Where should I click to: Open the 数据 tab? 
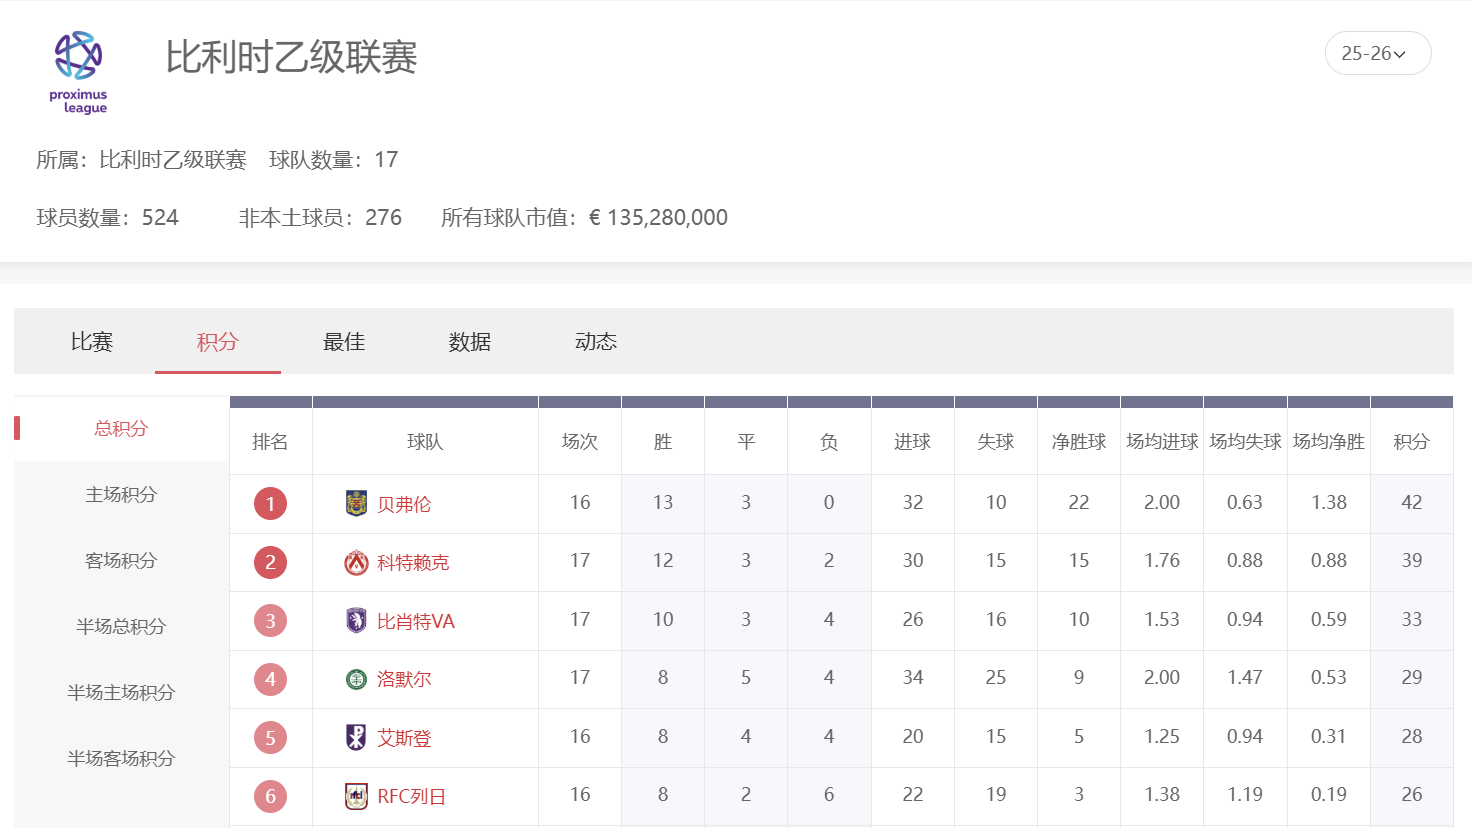coord(470,342)
